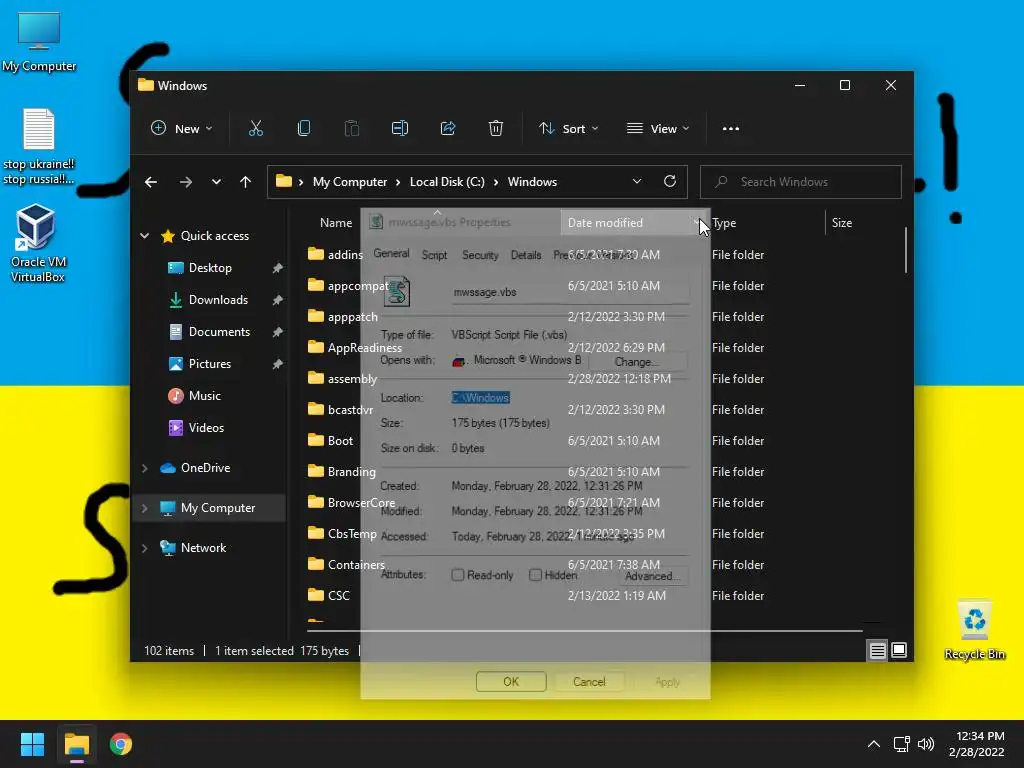Switch to the Security properties tab

click(480, 255)
